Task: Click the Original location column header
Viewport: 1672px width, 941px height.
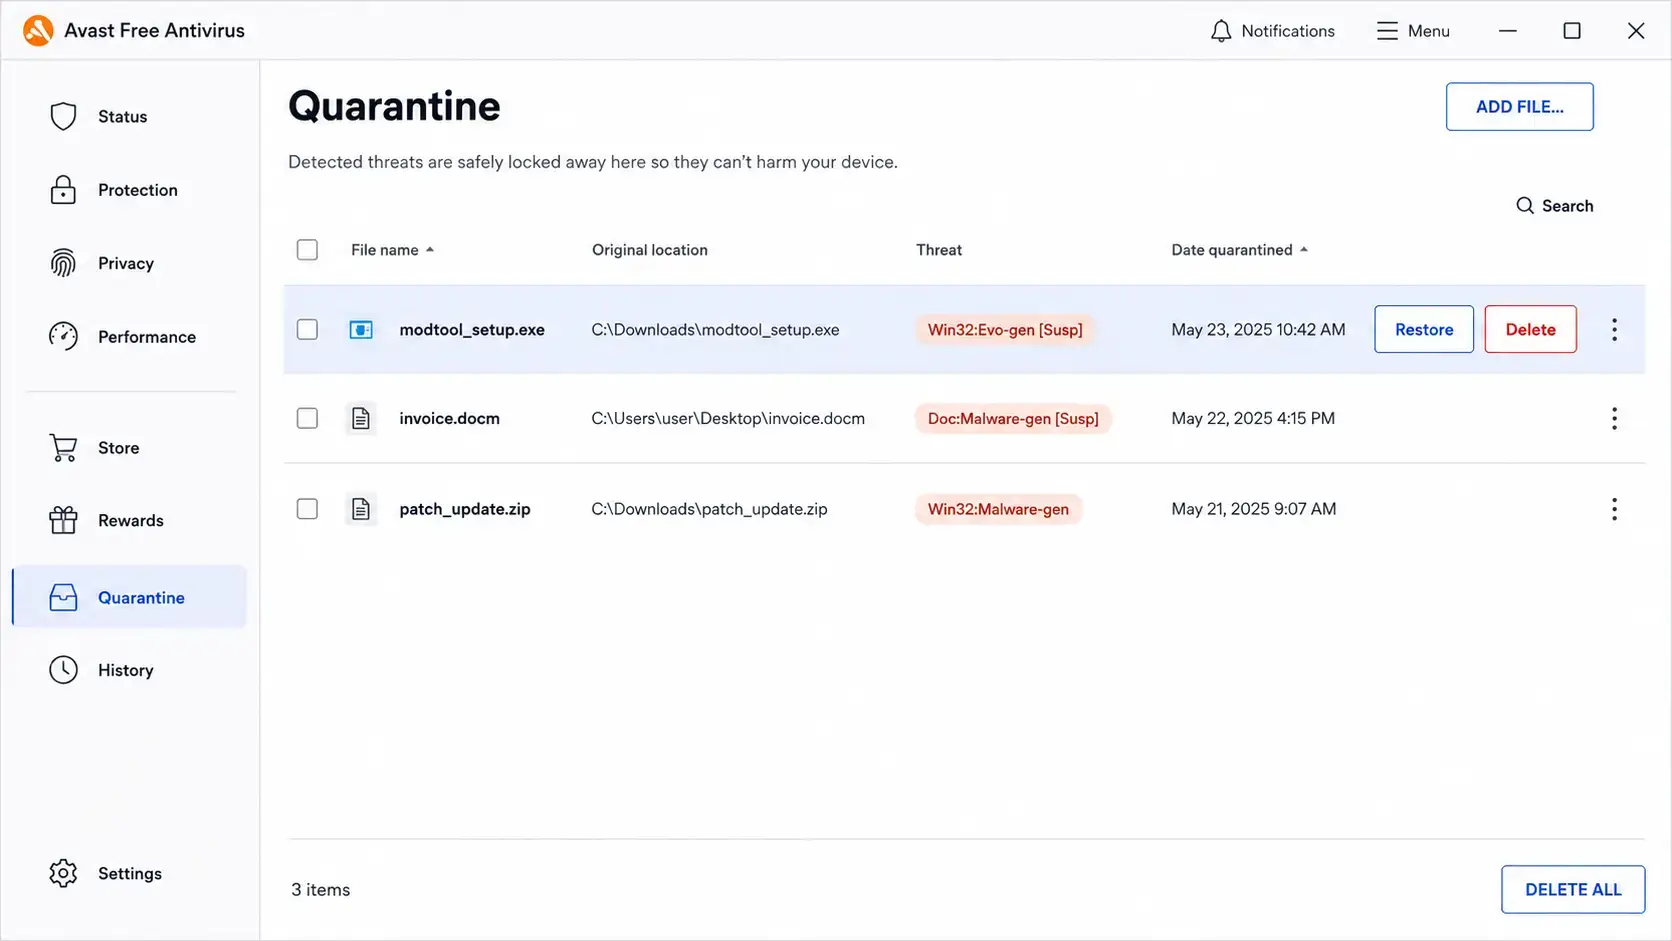Action: [650, 250]
